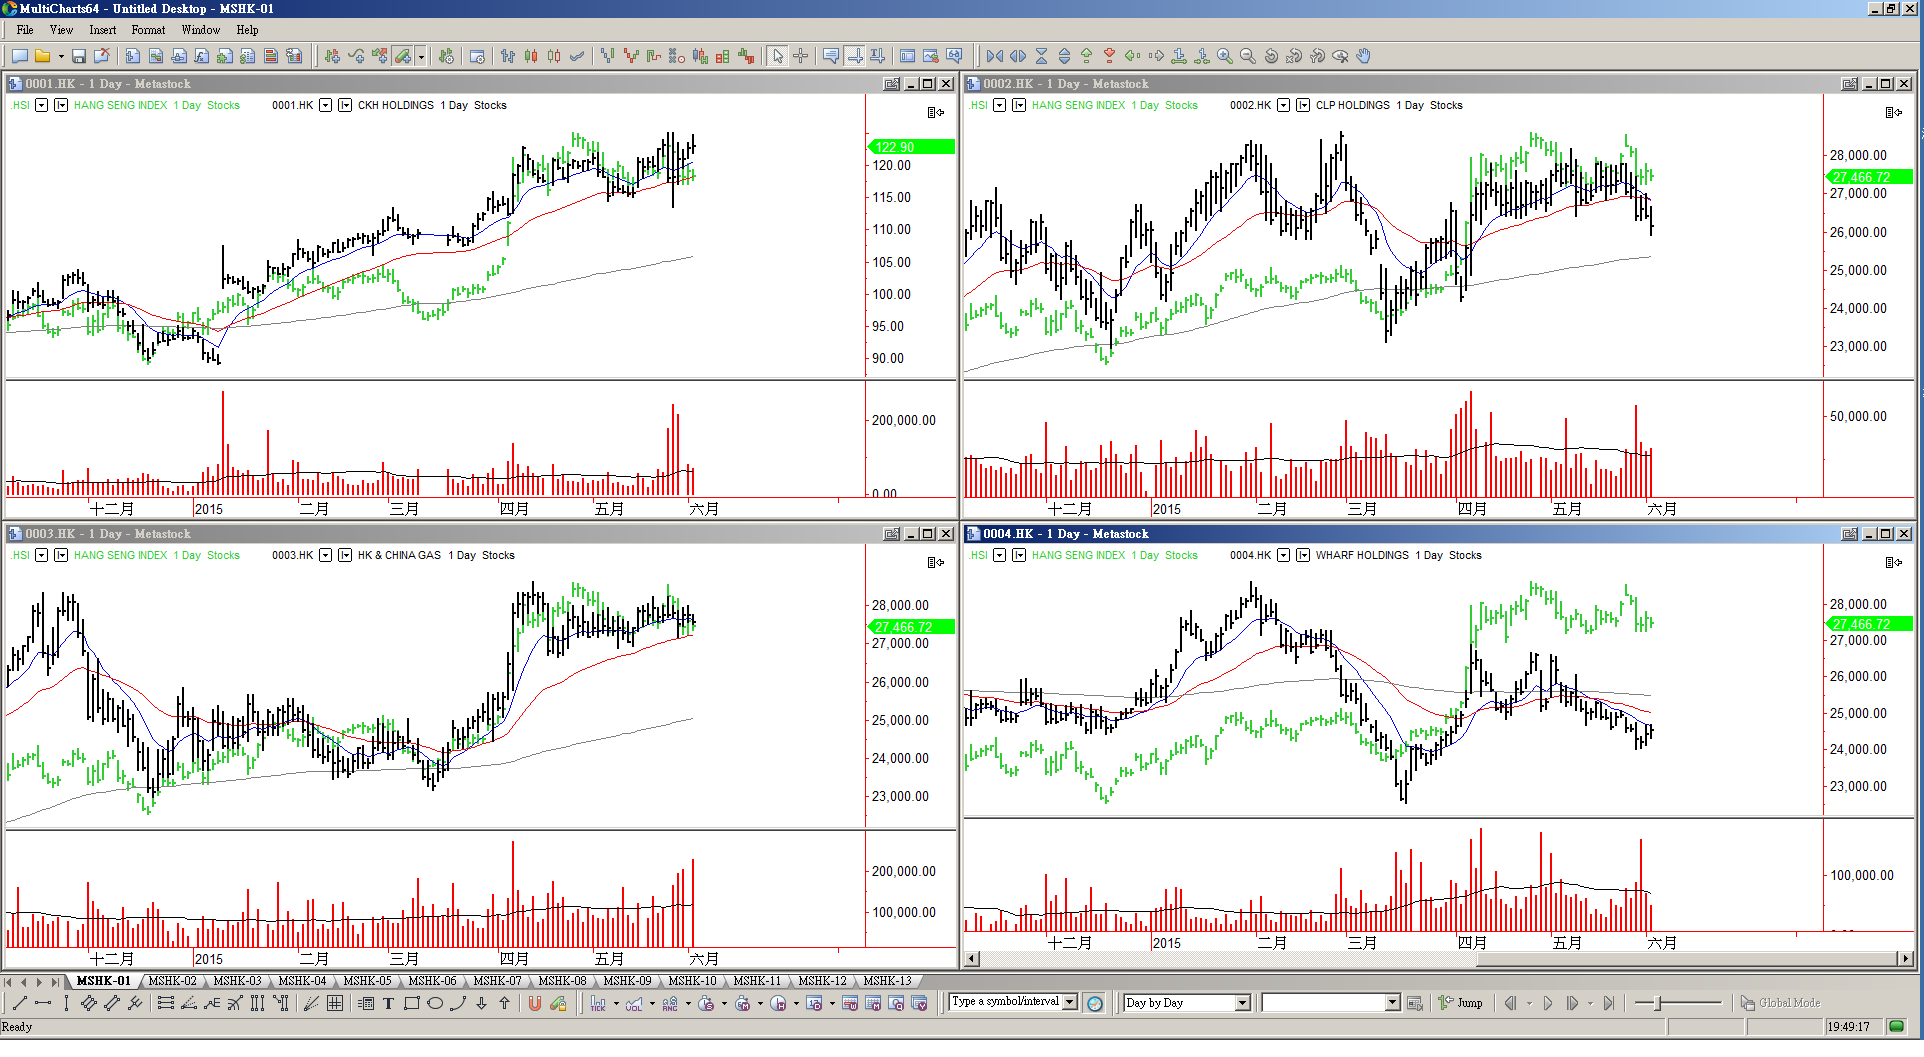Select the crosshair pointer tool
Viewport: 1924px width, 1057px height.
(x=800, y=56)
